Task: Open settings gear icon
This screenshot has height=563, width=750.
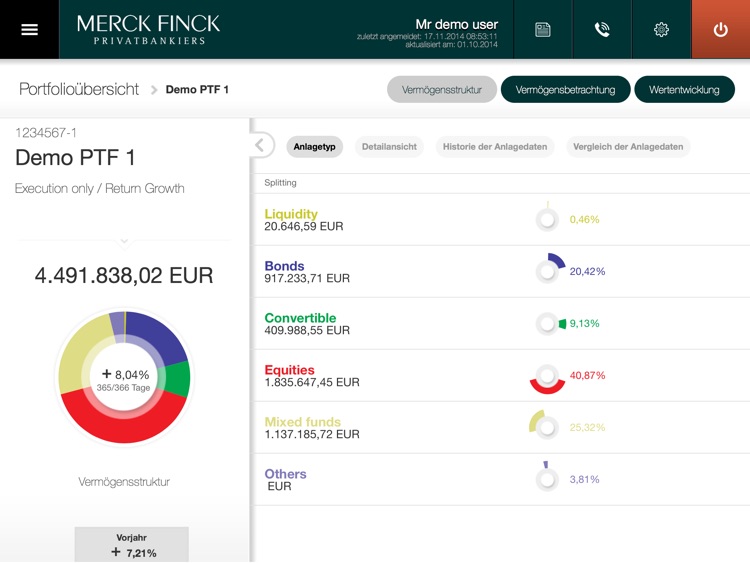Action: pyautogui.click(x=661, y=29)
